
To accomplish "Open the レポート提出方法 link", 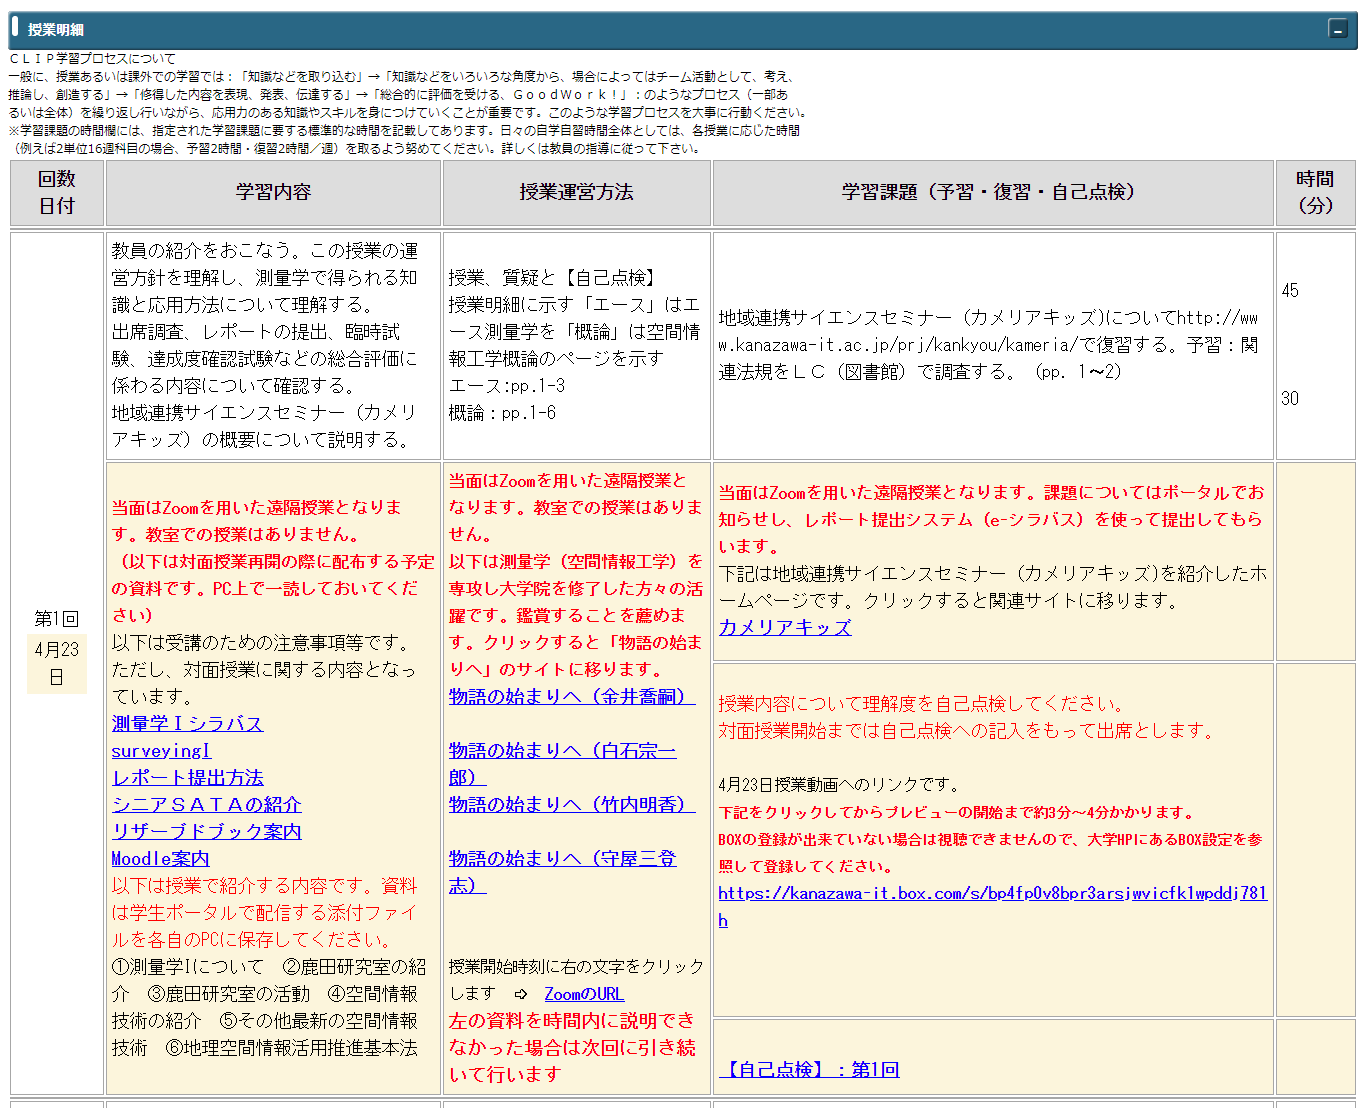I will 187,777.
